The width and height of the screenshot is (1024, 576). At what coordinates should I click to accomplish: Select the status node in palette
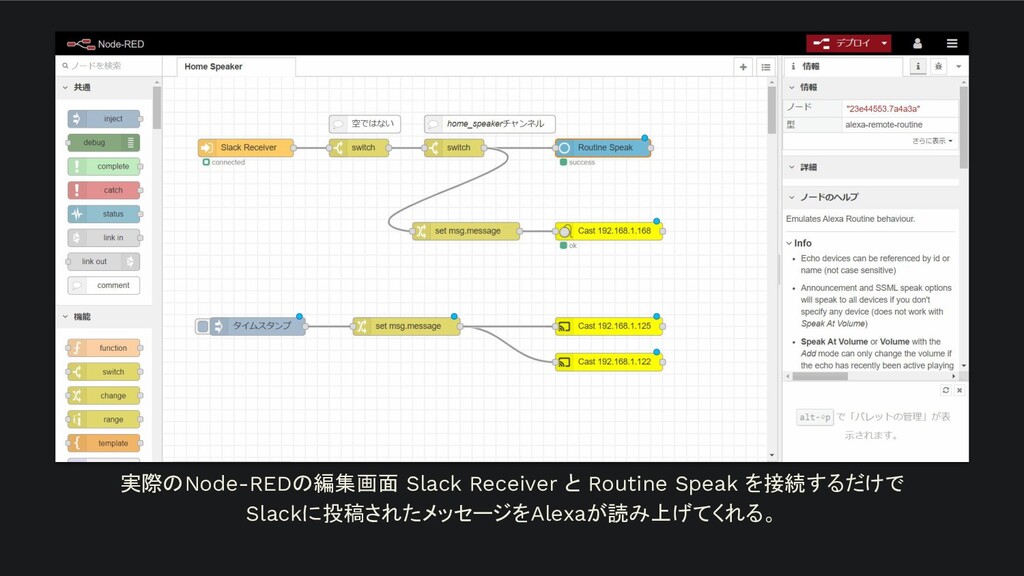coord(104,214)
